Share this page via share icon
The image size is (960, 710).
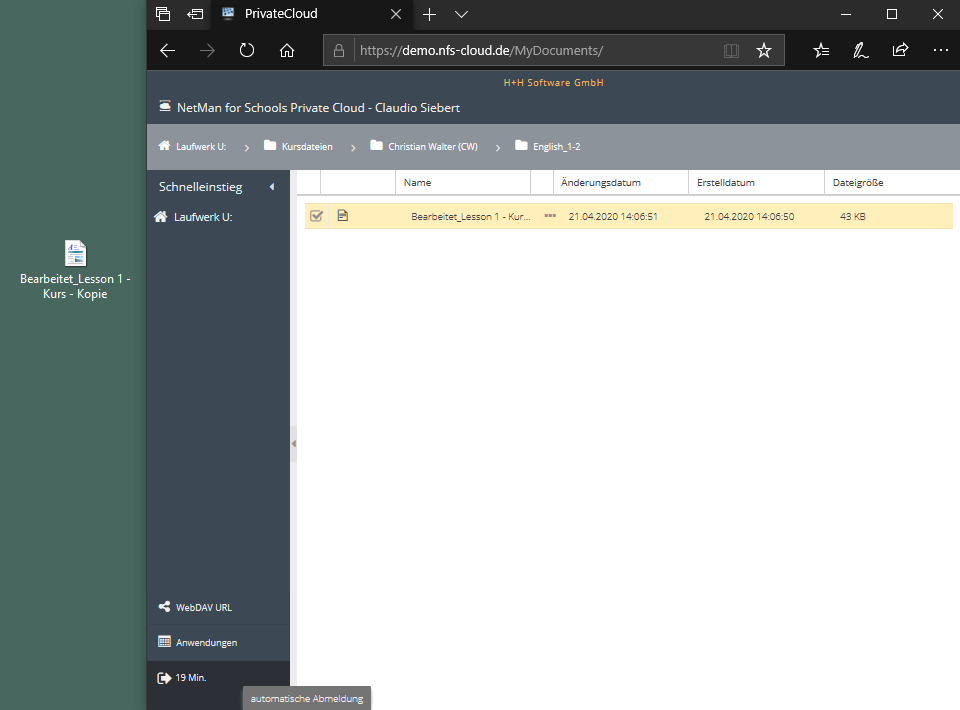pos(901,50)
